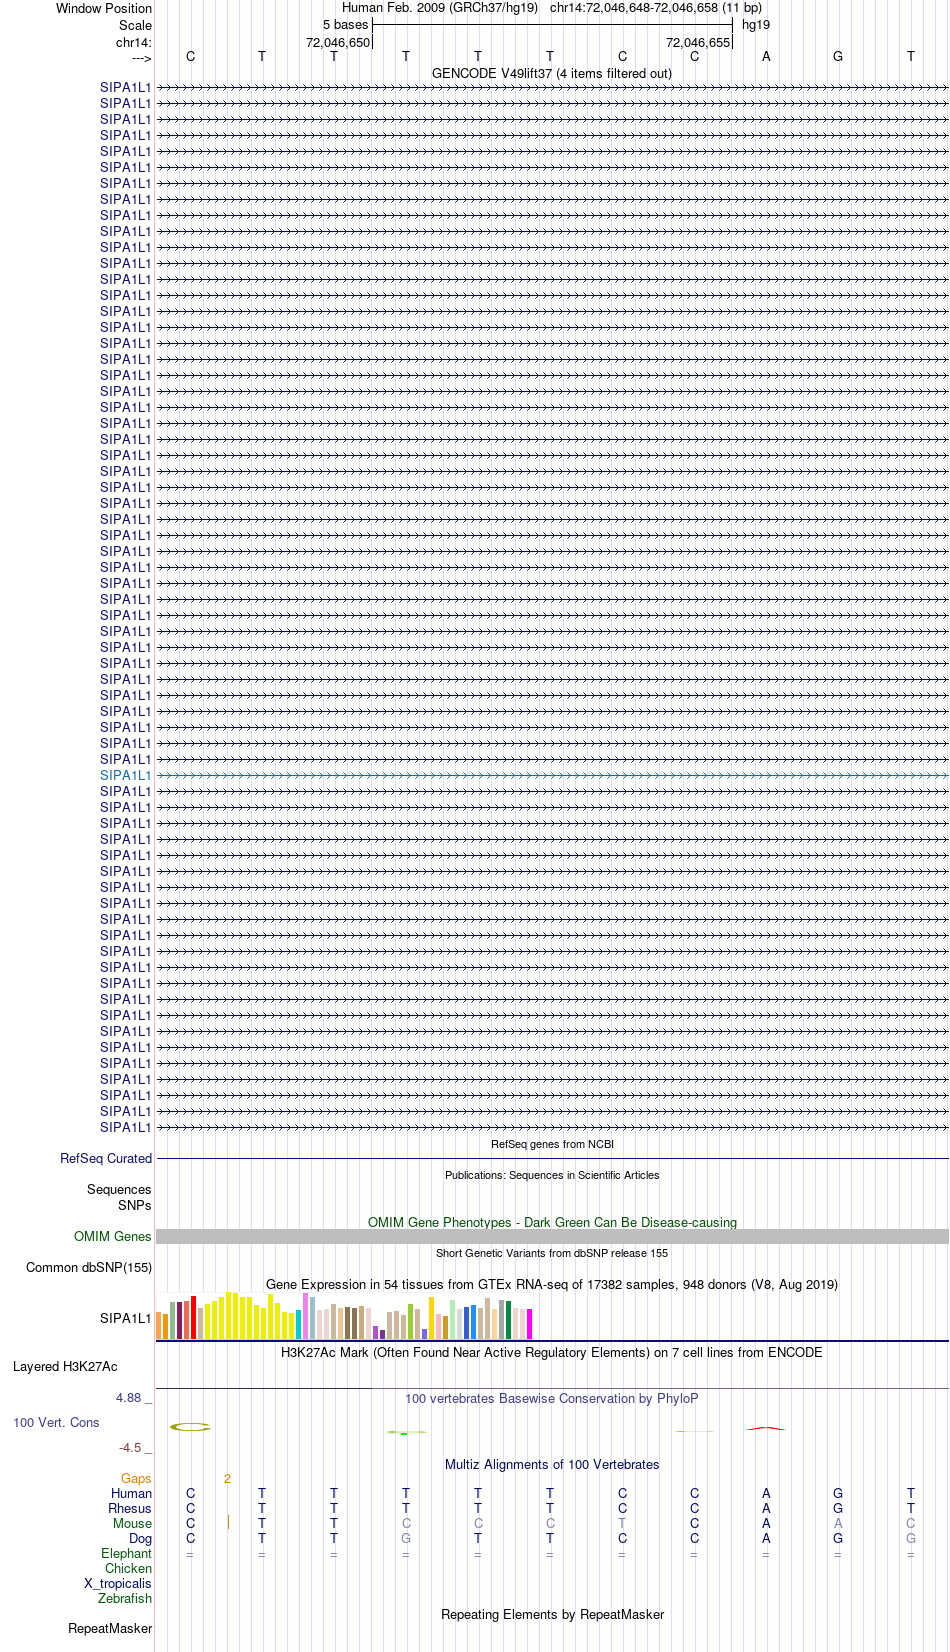Click the OMIM Genes track label
This screenshot has width=950, height=1652.
tap(113, 1237)
